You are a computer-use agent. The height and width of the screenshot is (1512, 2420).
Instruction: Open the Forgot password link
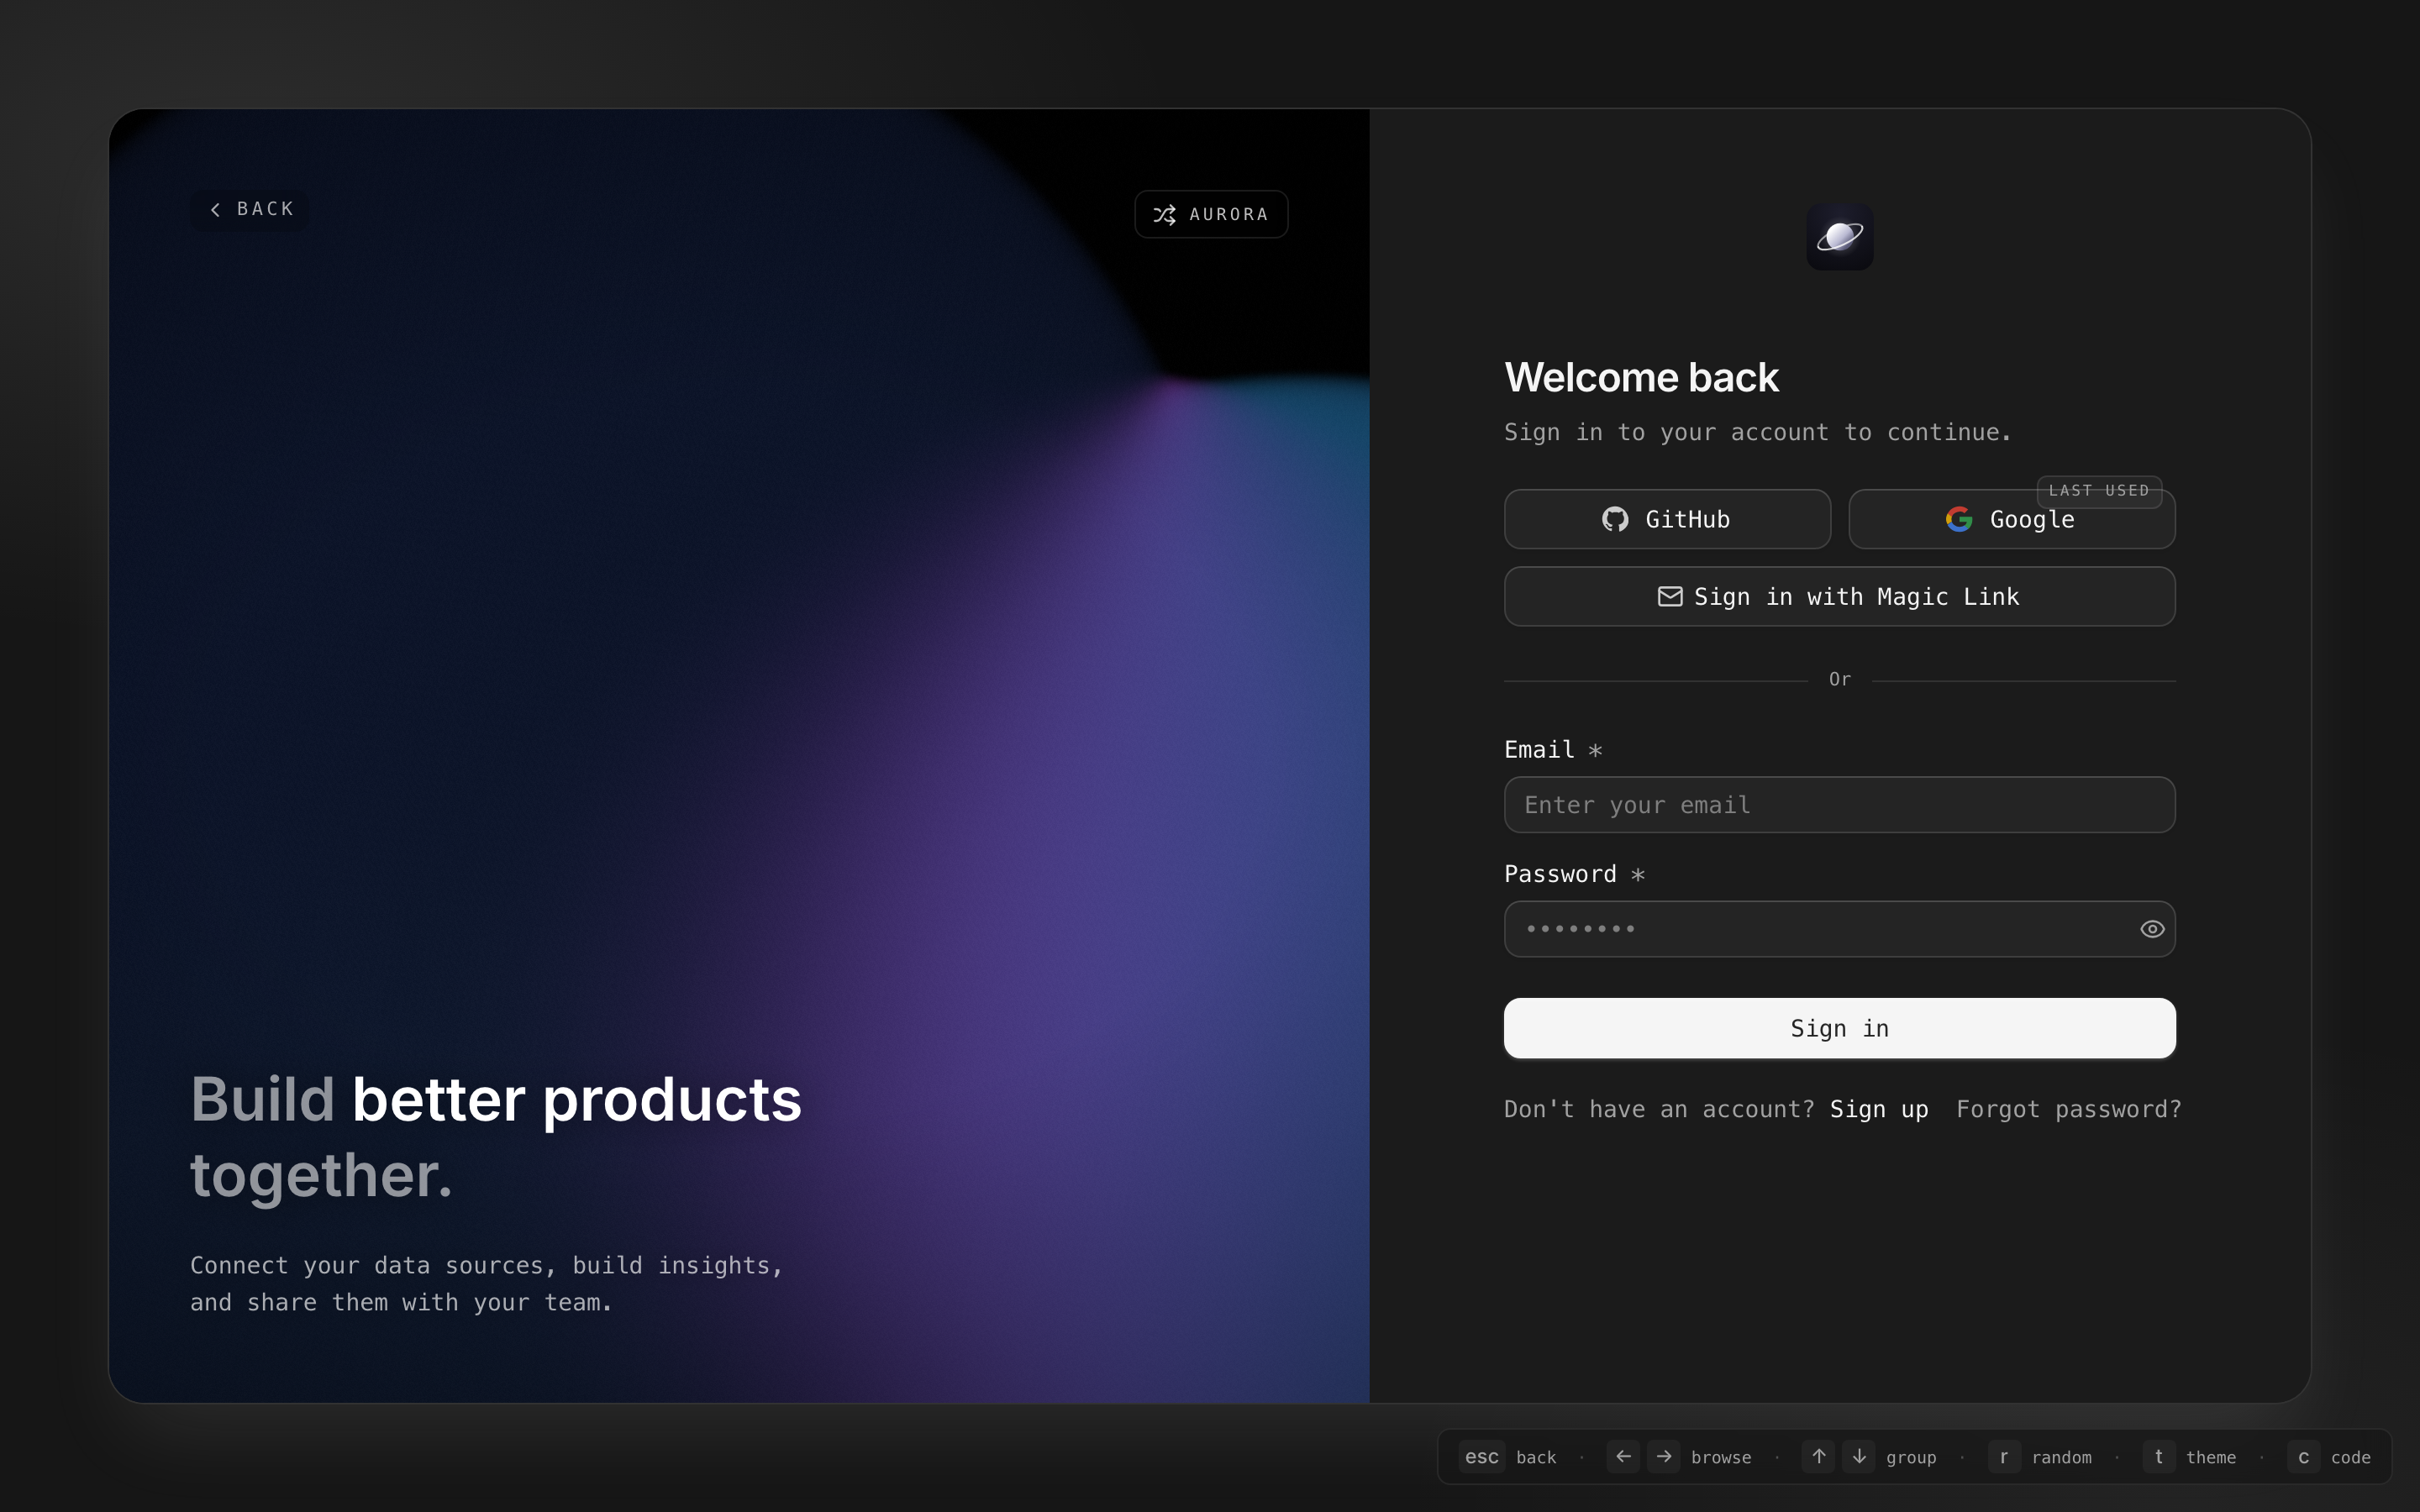coord(2068,1109)
